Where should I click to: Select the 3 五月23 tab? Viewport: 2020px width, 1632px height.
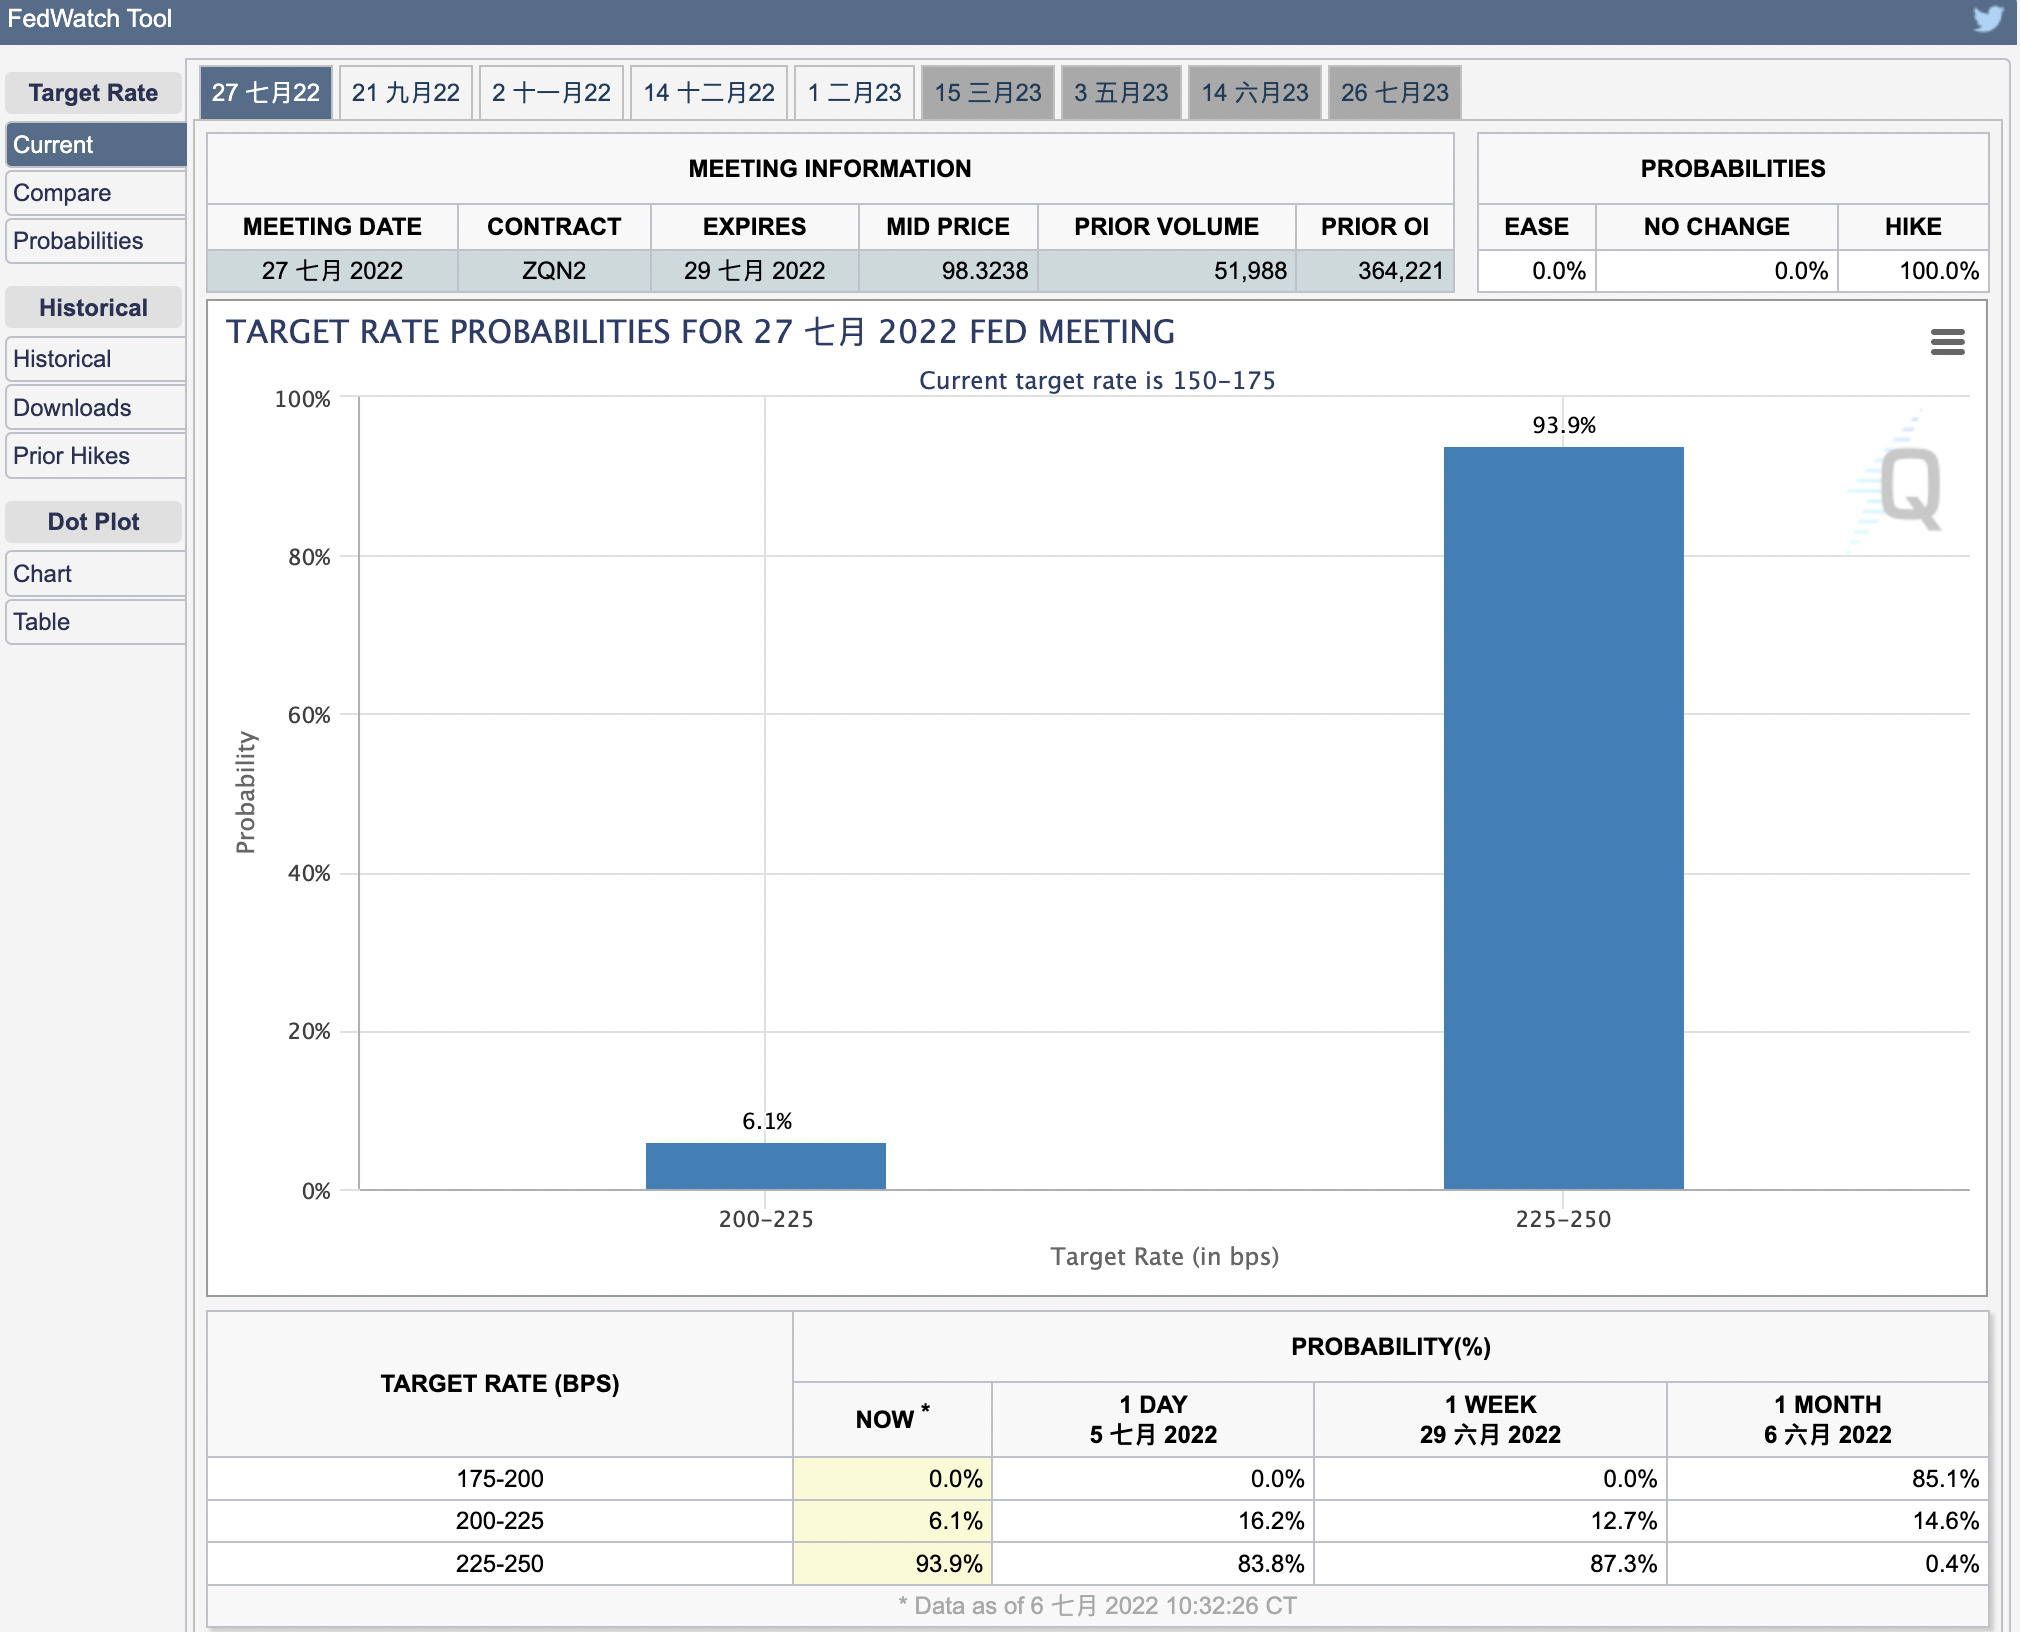(x=1121, y=93)
